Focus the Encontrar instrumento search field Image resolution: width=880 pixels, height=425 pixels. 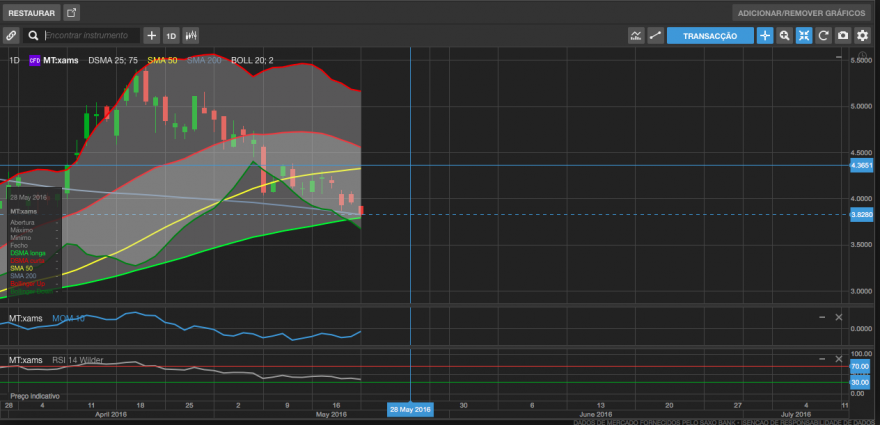[91, 35]
